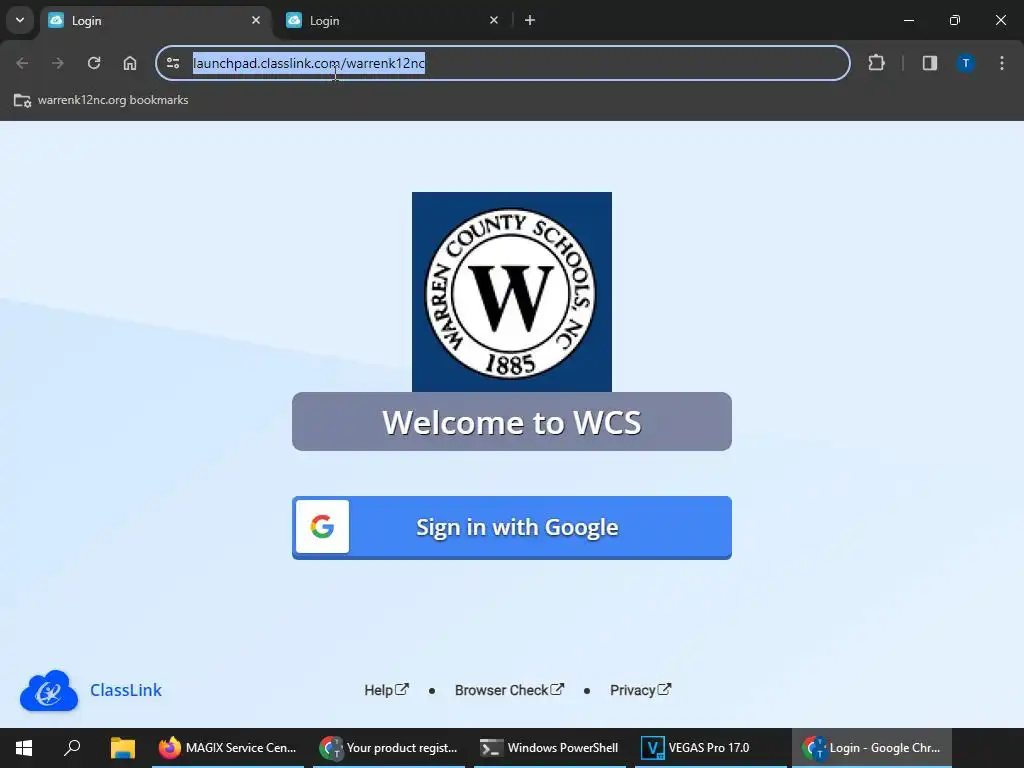This screenshot has height=768, width=1024.
Task: Open the Extensions puzzle icon
Action: 876,63
